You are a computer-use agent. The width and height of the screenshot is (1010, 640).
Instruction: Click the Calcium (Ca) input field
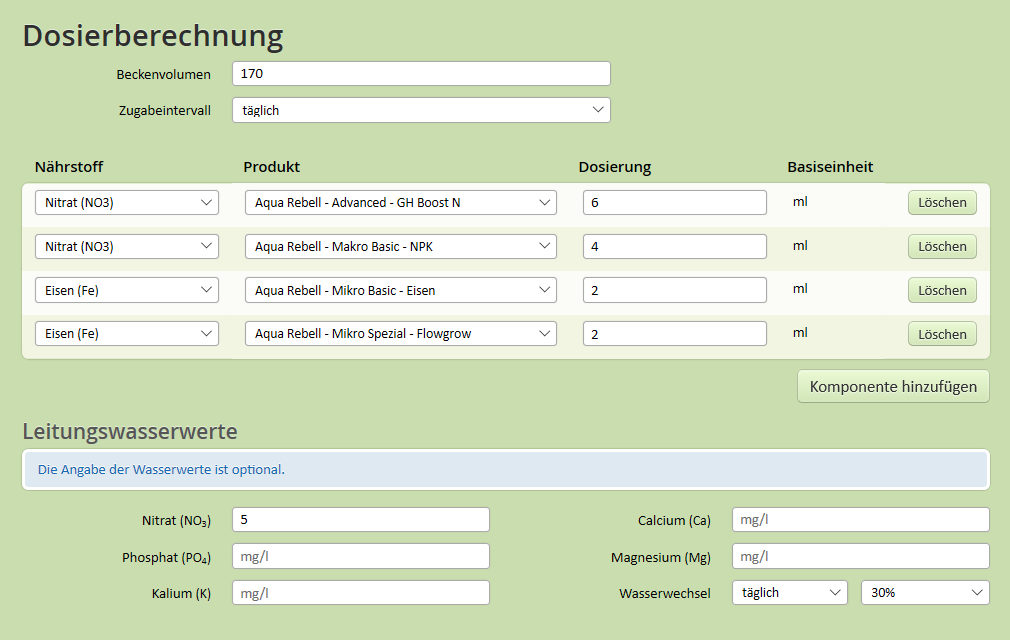(x=860, y=520)
